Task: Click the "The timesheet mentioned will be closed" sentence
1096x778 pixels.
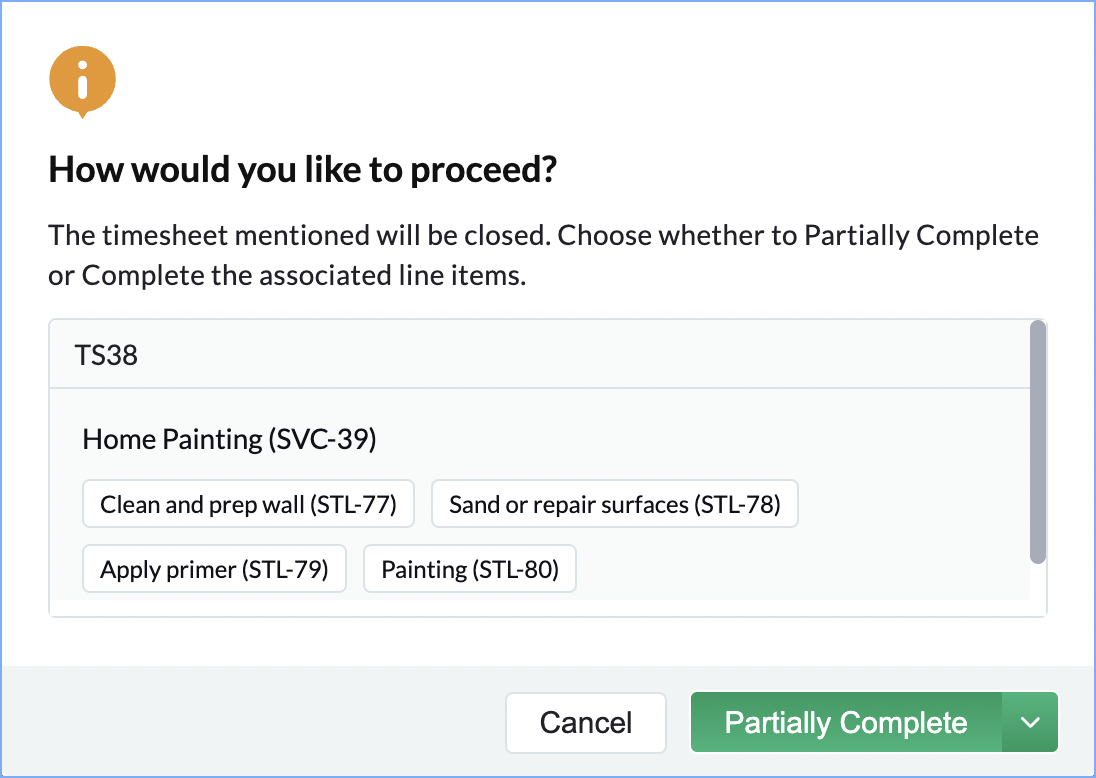Action: click(x=300, y=237)
